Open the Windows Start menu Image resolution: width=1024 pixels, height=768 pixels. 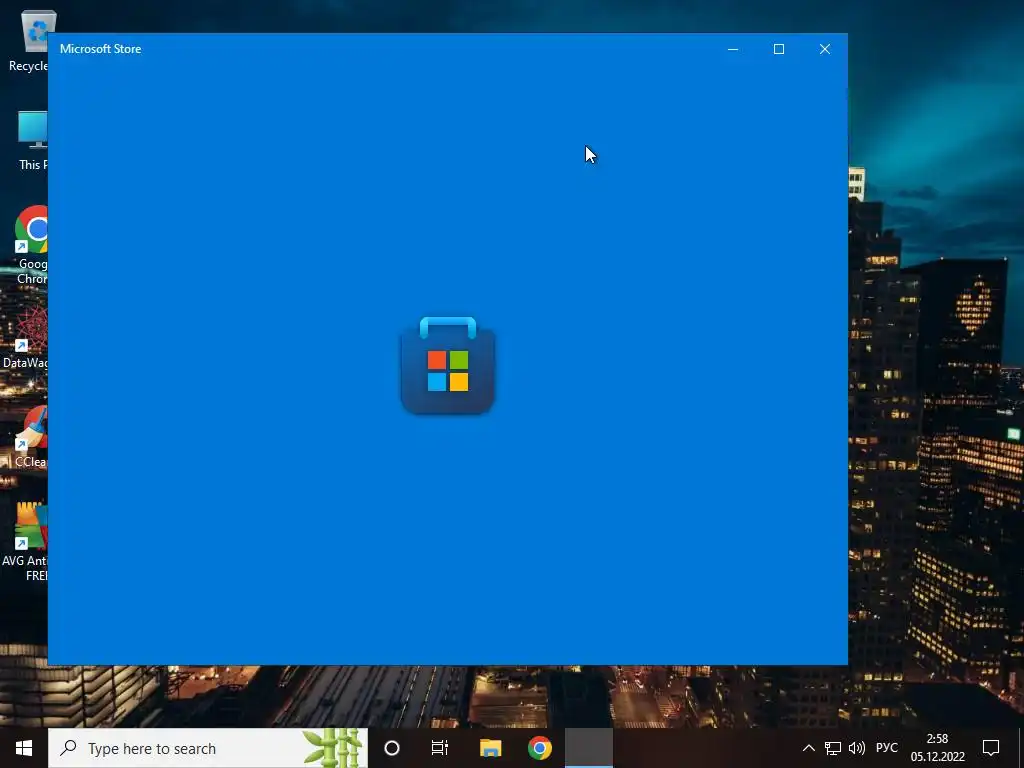24,748
